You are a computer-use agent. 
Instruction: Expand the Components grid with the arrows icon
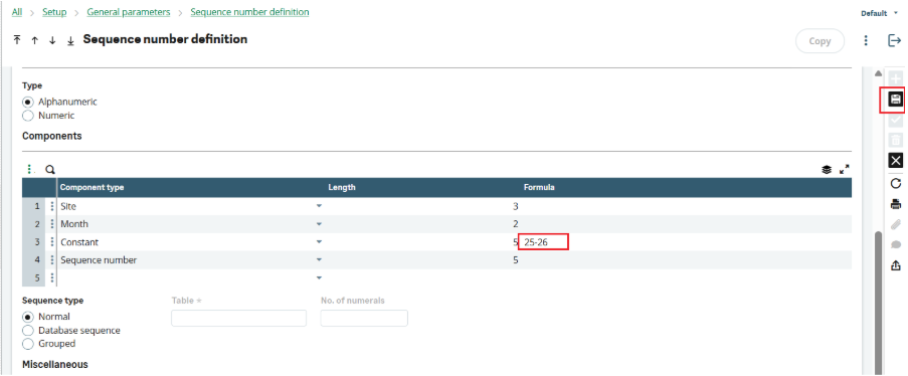(844, 170)
